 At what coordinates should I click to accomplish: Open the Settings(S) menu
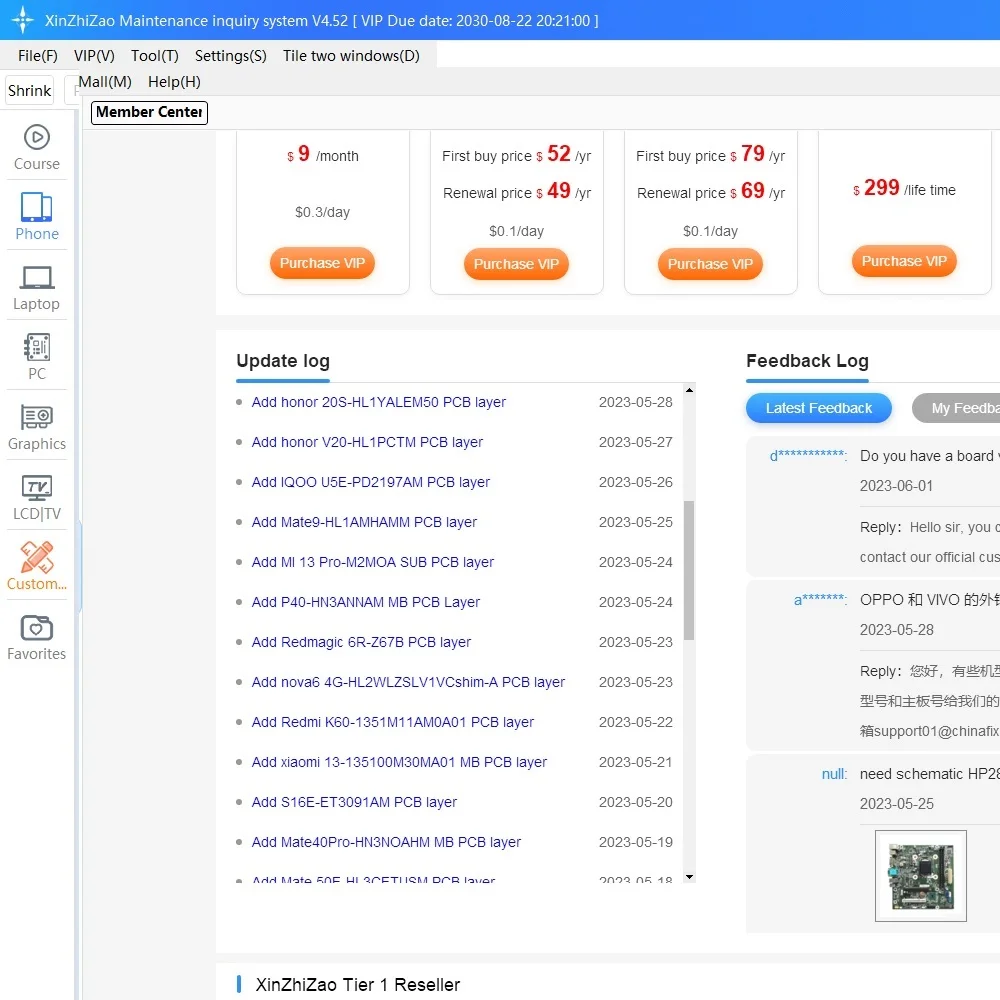[x=231, y=56]
